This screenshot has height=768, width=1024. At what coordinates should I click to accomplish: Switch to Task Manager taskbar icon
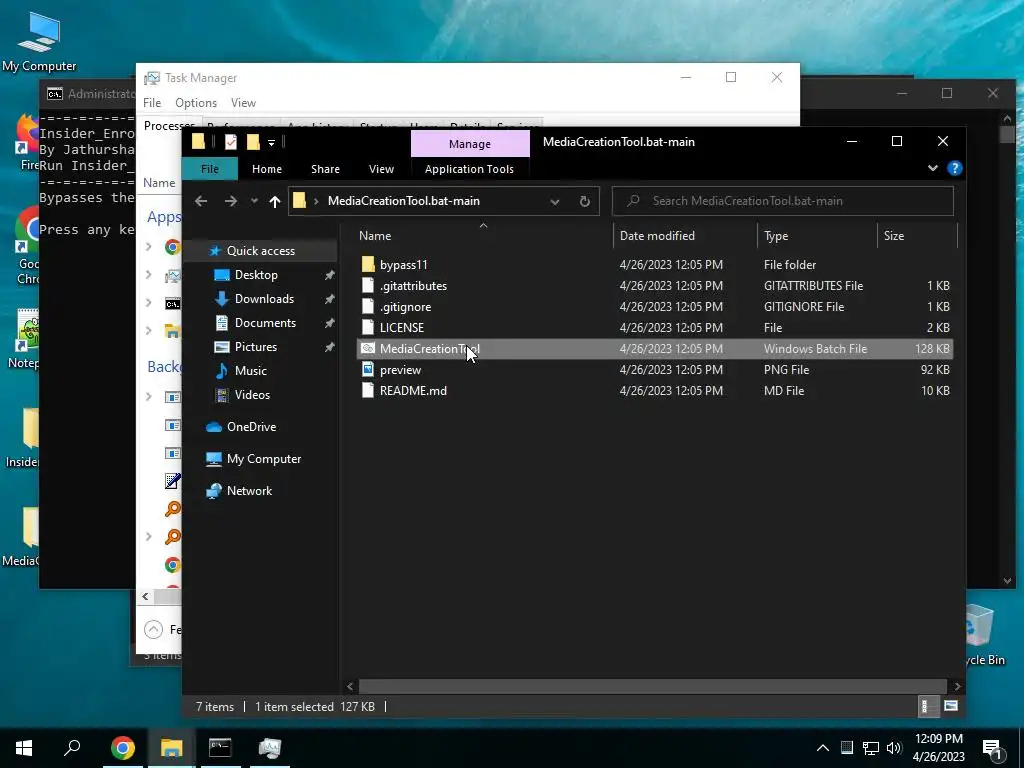click(x=269, y=747)
